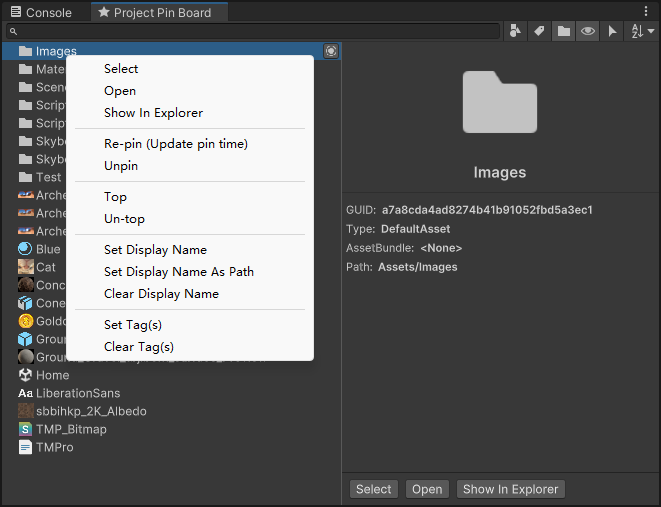The image size is (661, 507).
Task: Click the sbbihkp_2K_Albedo texture thumbnail
Action: click(x=25, y=411)
